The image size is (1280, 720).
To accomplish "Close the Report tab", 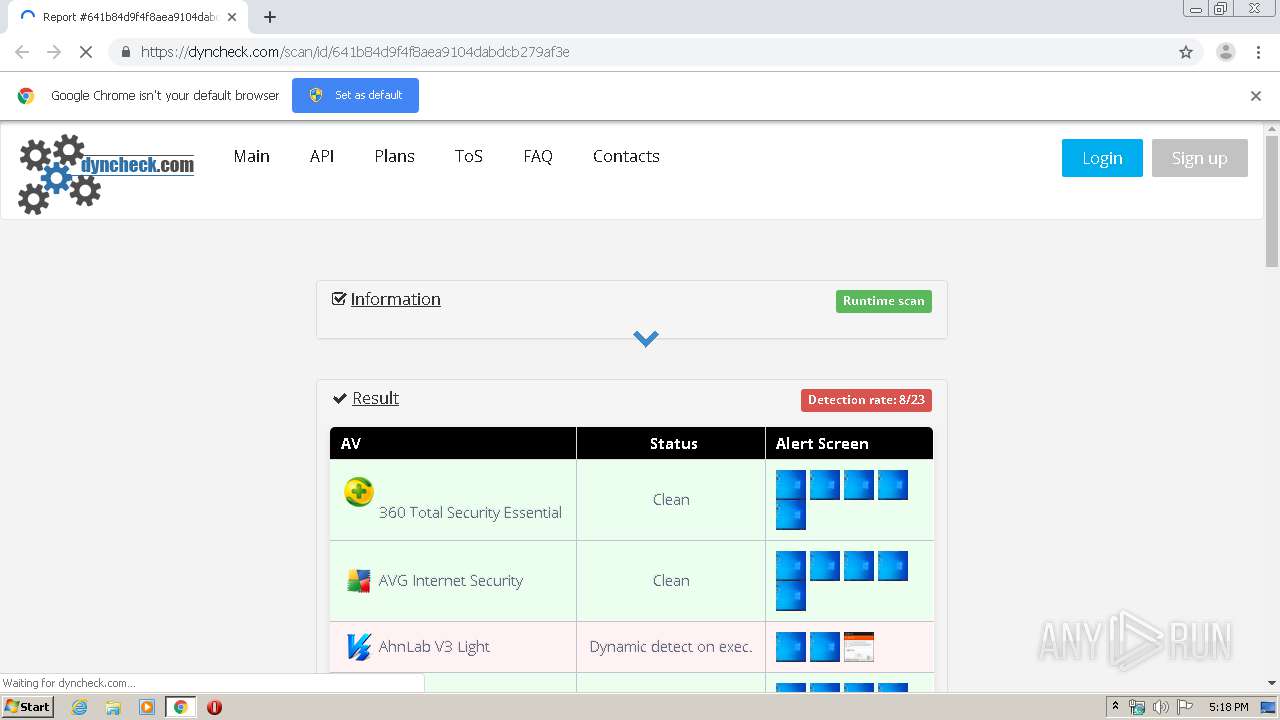I will point(232,17).
